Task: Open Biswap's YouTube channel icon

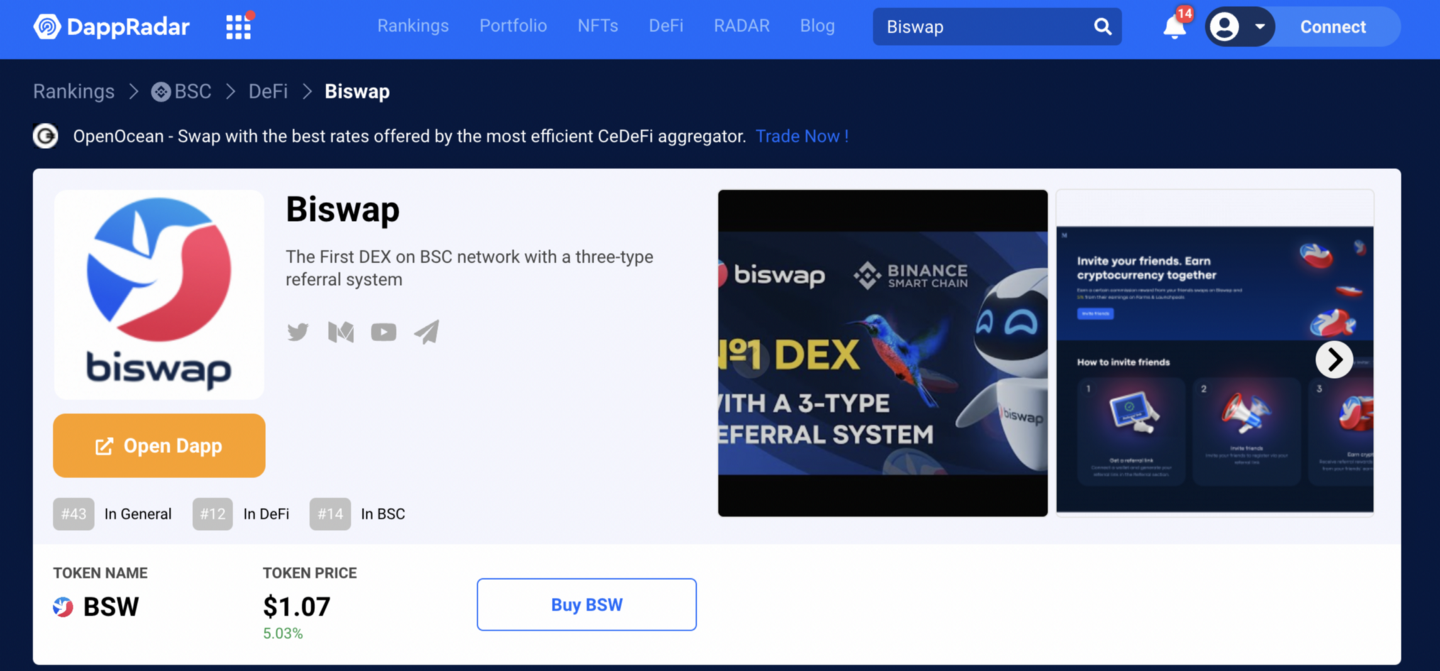Action: click(x=384, y=332)
